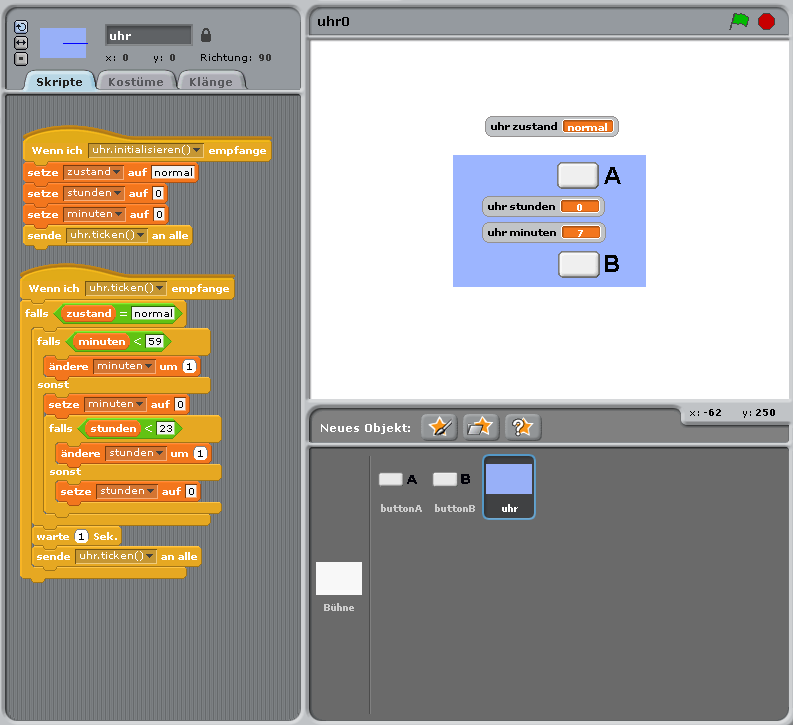The image size is (793, 725).
Task: Click the surprise sprite question mark icon
Action: [x=522, y=427]
